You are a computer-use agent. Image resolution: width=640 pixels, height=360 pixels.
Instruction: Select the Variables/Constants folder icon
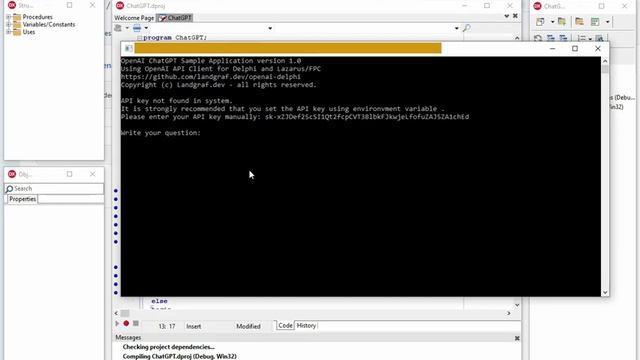click(17, 24)
